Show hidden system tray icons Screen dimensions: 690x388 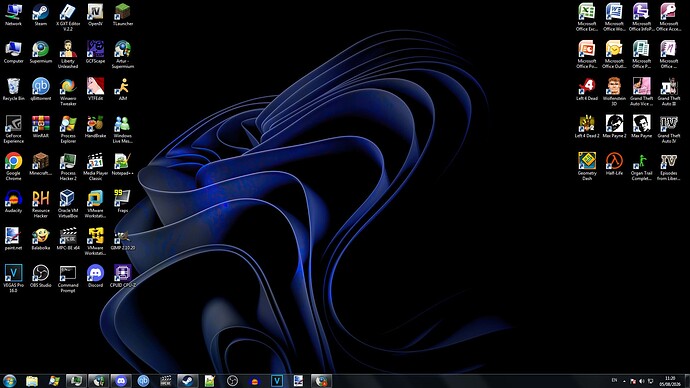tap(624, 381)
